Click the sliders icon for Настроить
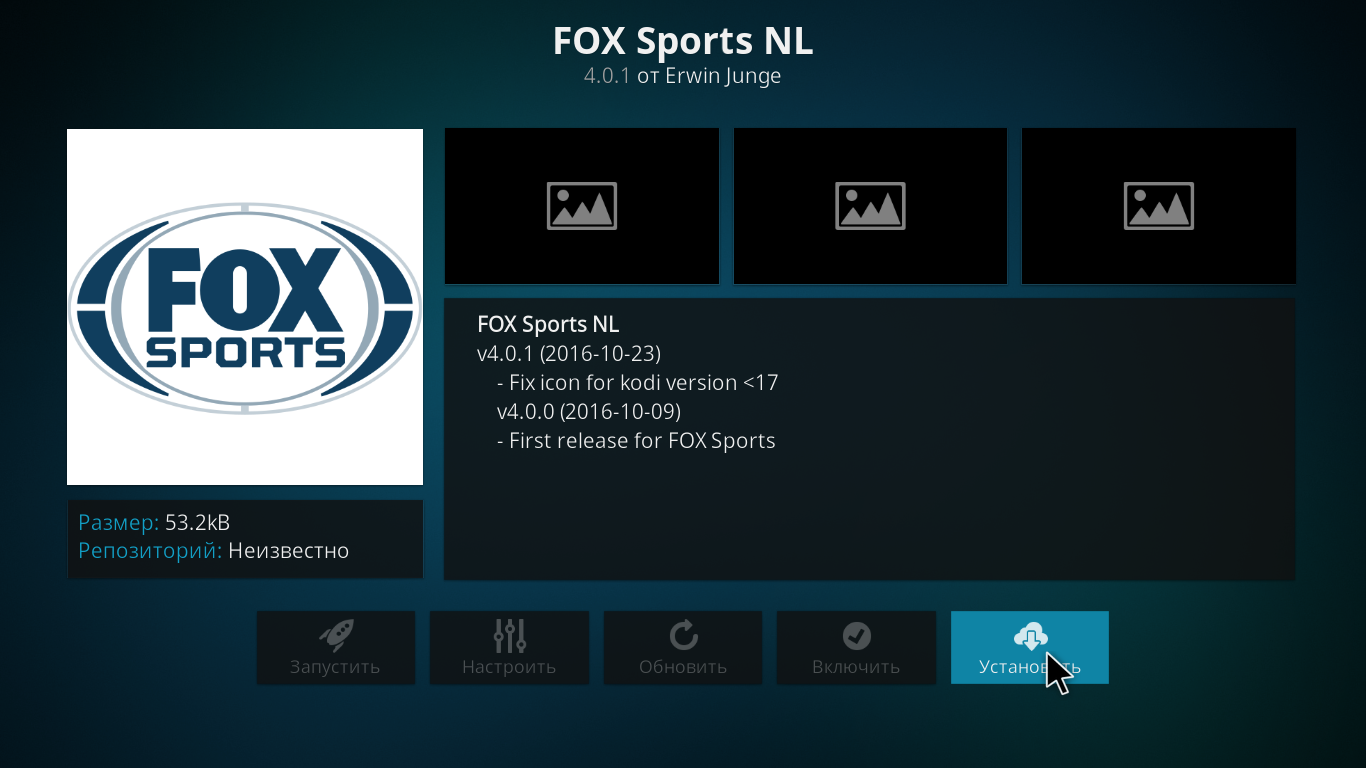This screenshot has width=1366, height=768. pyautogui.click(x=510, y=635)
